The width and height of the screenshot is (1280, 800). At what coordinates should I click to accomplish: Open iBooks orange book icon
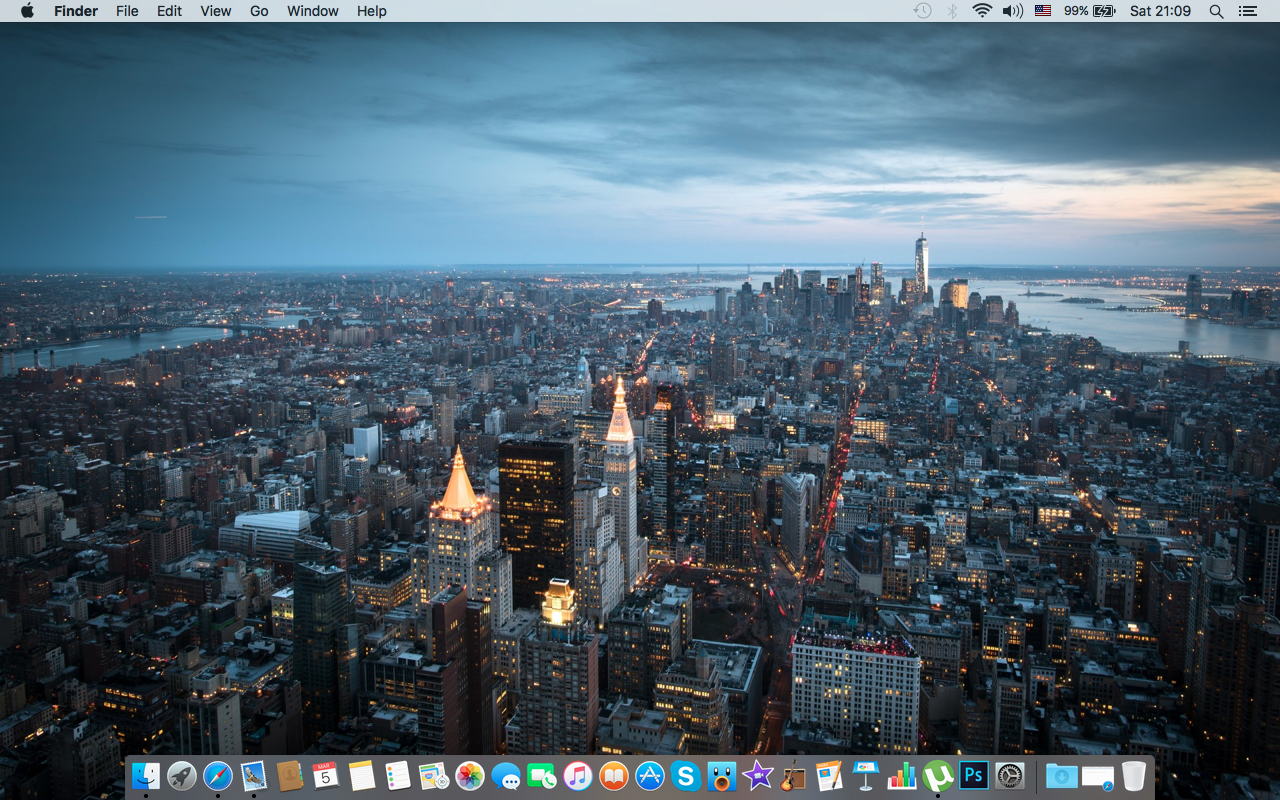(x=614, y=775)
